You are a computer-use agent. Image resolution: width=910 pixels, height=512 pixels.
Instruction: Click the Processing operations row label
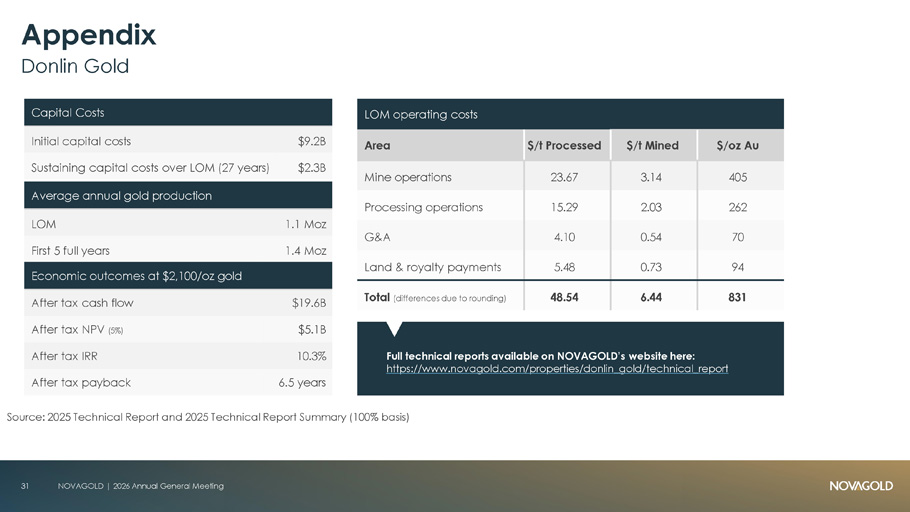tap(424, 207)
